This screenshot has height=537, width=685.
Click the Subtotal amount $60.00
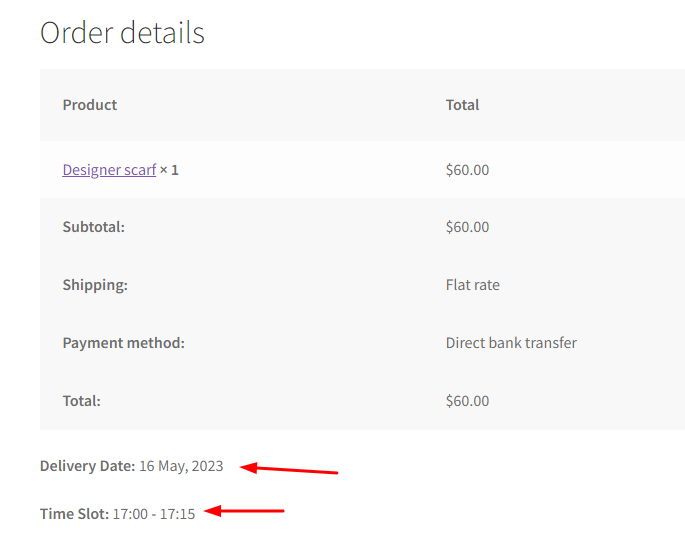(x=467, y=227)
